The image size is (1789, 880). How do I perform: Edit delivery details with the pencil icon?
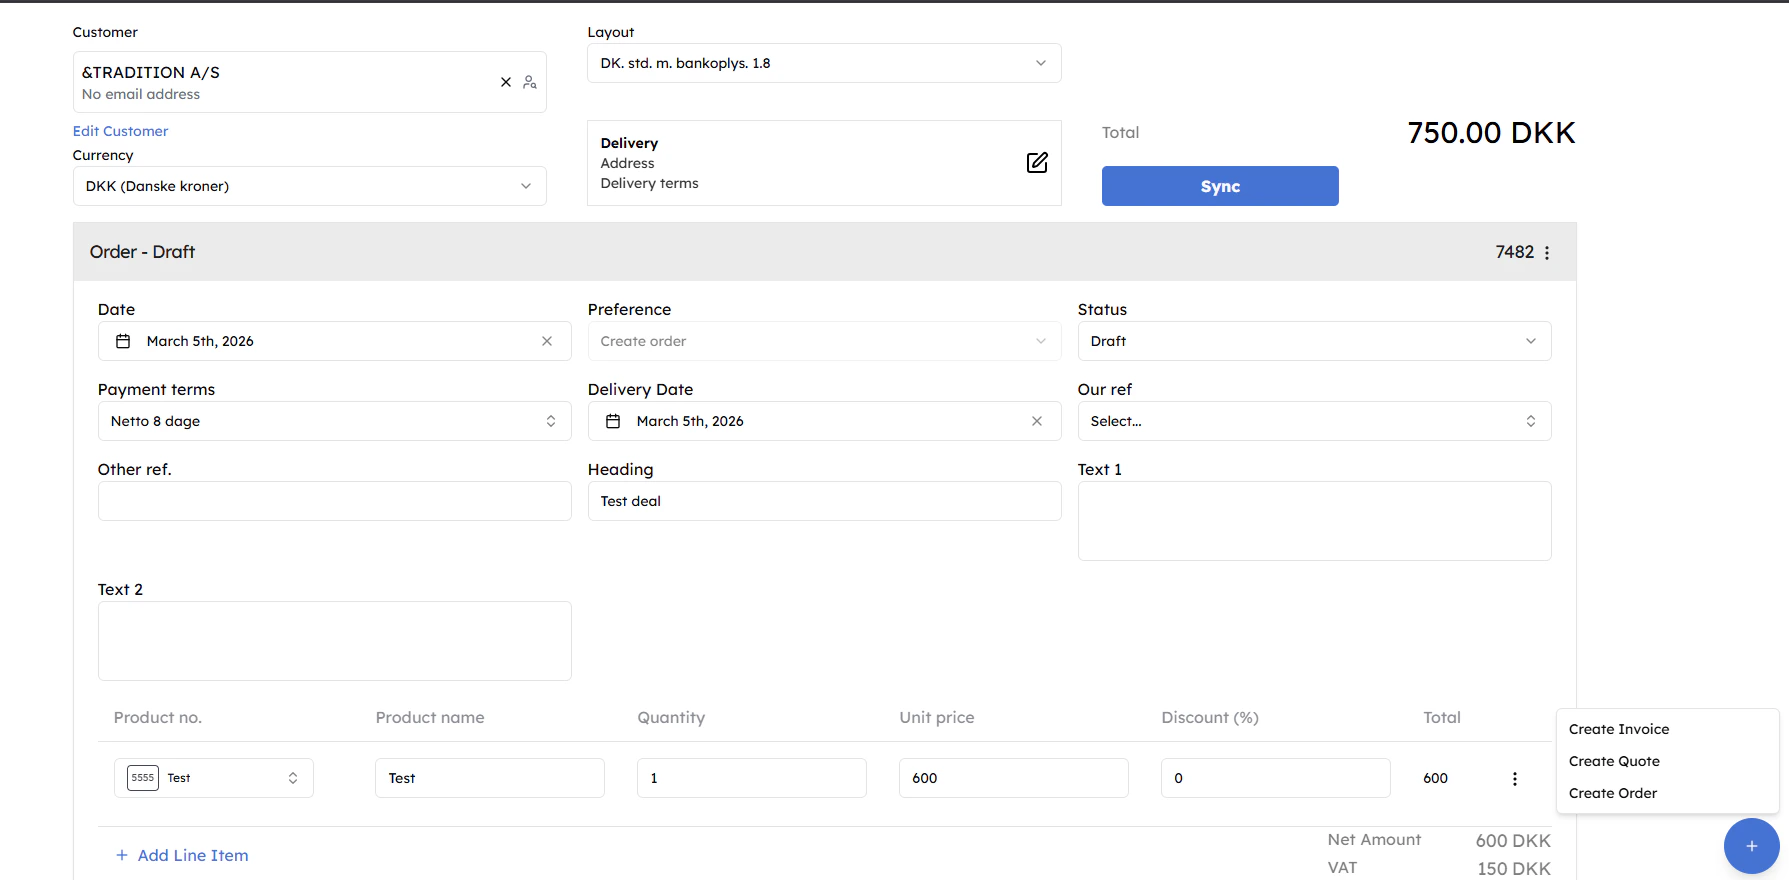tap(1037, 163)
